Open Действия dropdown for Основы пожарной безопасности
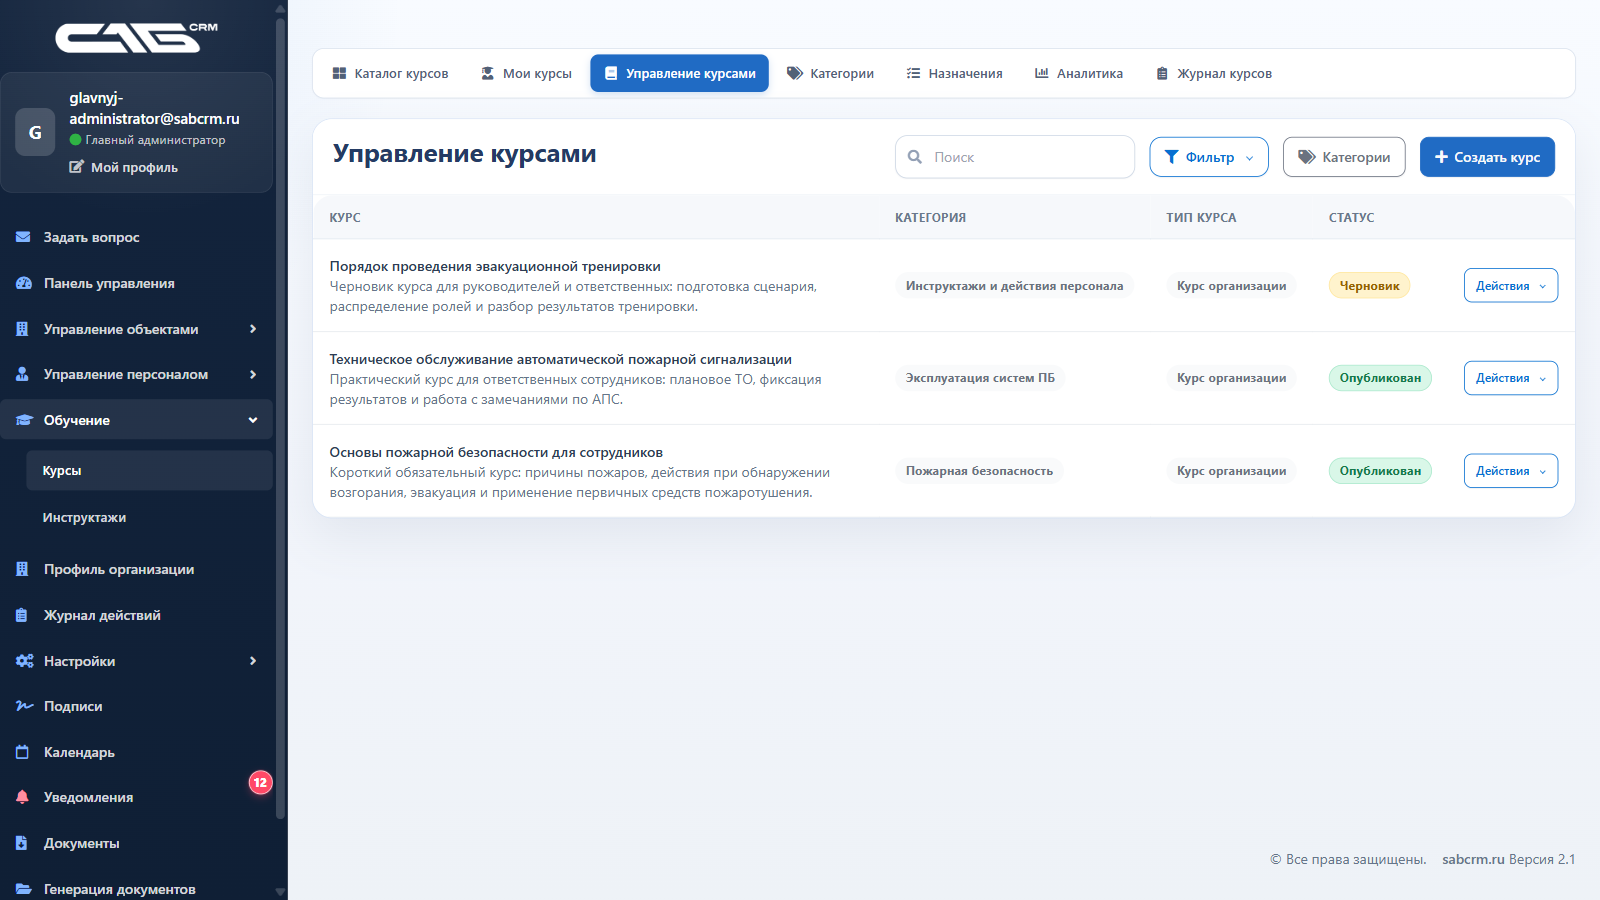Viewport: 1600px width, 900px height. [x=1511, y=471]
